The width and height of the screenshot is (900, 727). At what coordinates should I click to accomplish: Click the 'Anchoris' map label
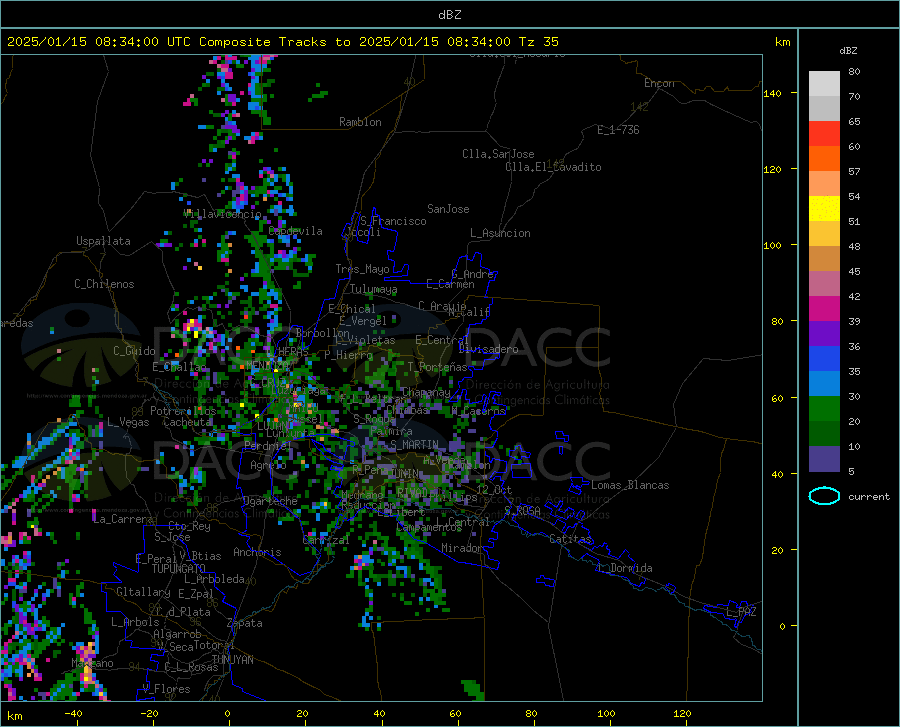pos(257,553)
